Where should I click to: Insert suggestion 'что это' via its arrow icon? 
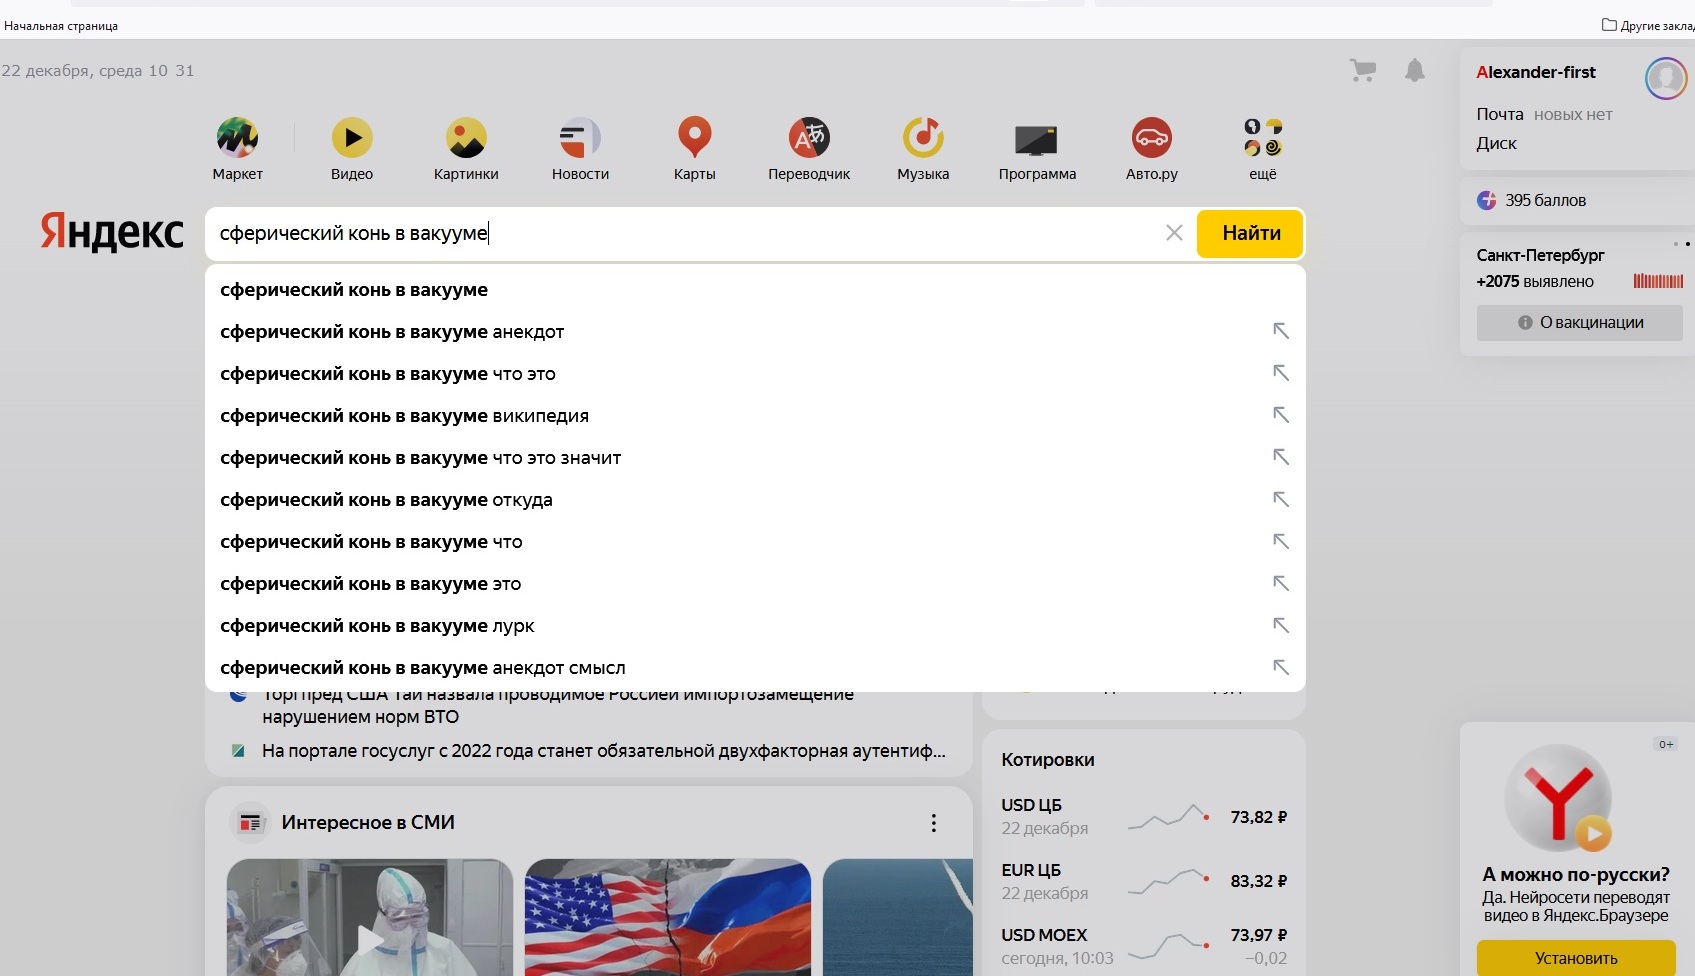[1280, 373]
